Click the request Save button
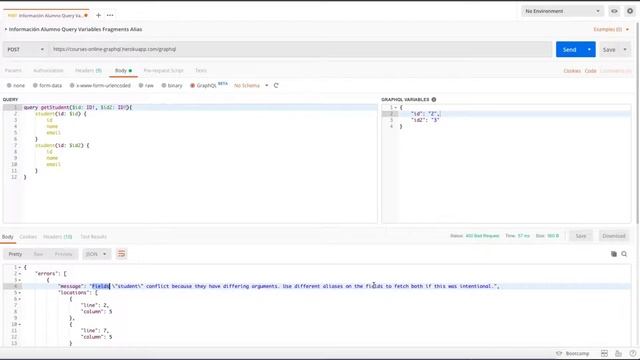 (609, 49)
